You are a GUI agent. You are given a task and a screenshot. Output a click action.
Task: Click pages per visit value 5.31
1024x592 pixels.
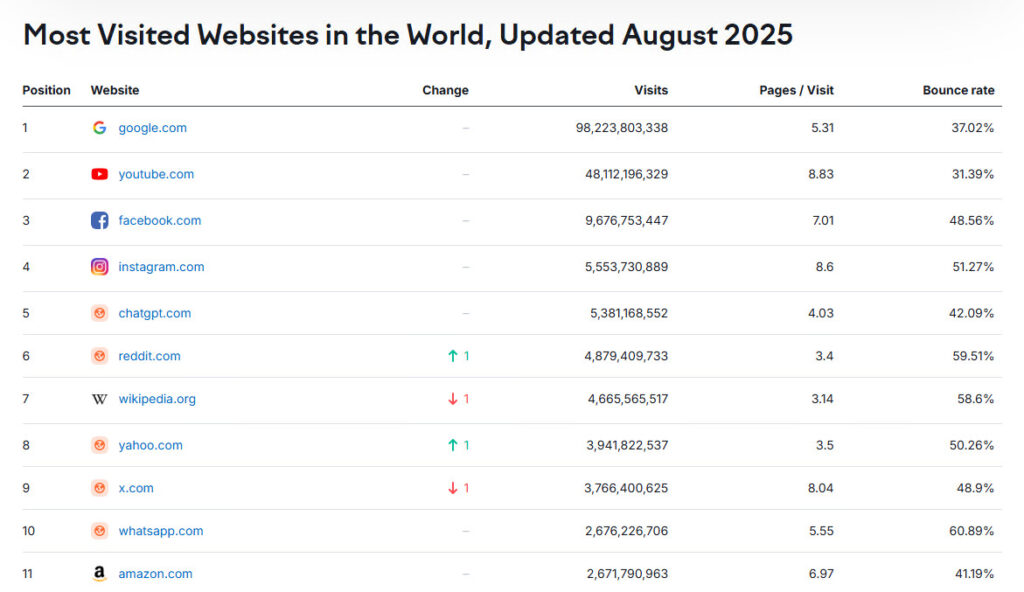coord(822,128)
